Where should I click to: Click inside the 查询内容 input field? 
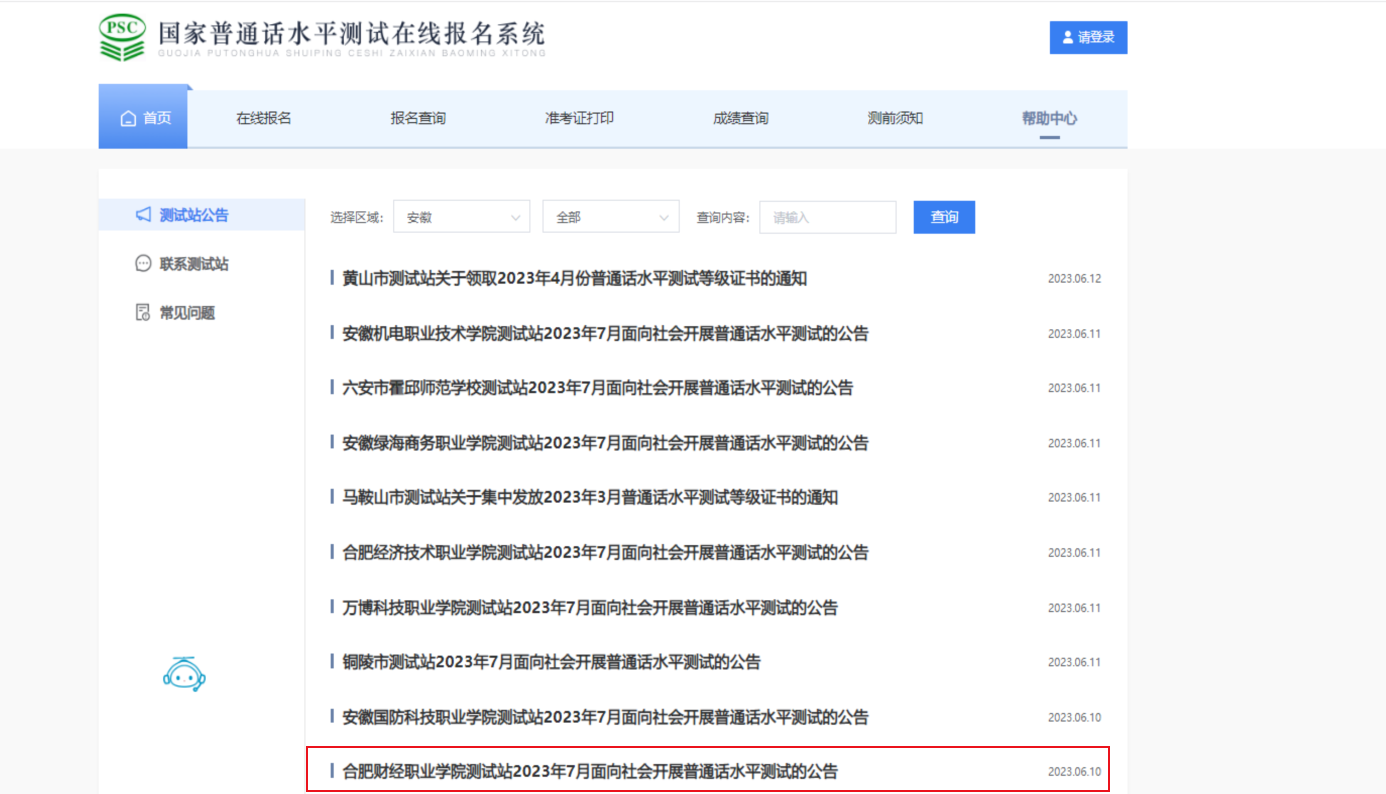pyautogui.click(x=827, y=217)
